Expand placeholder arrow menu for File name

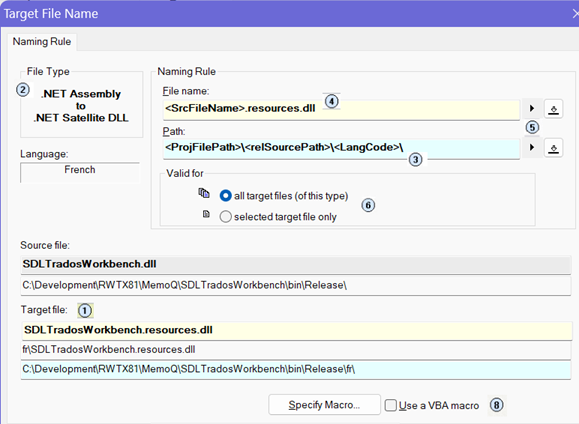(532, 108)
